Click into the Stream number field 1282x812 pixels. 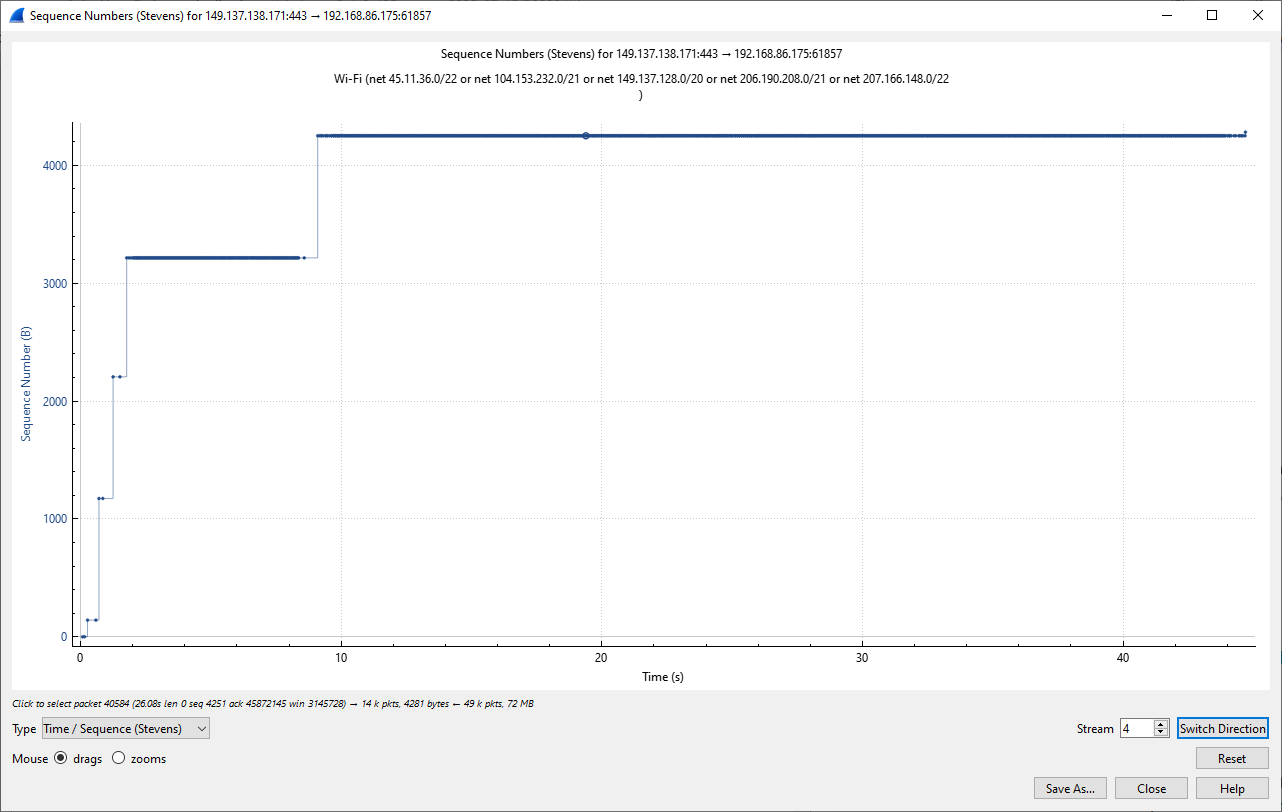1136,729
